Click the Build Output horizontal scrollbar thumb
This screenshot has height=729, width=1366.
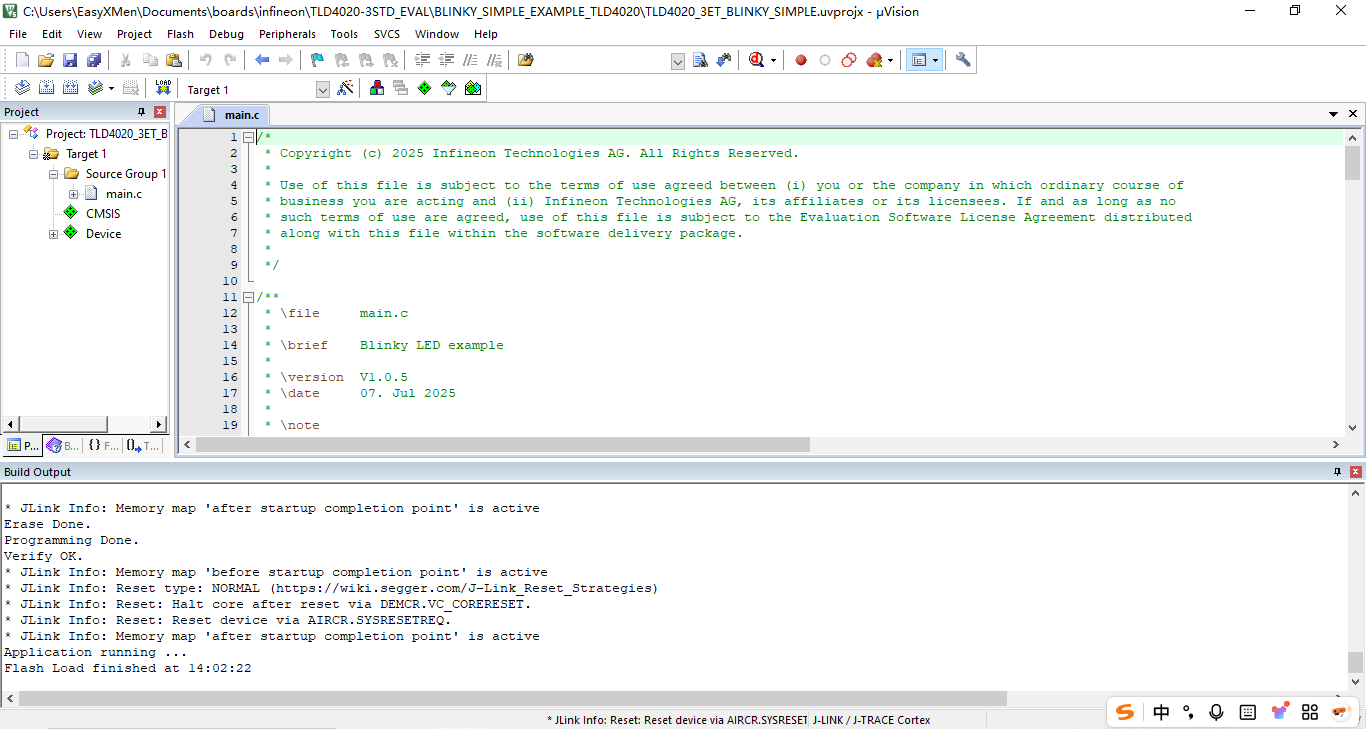[x=513, y=698]
